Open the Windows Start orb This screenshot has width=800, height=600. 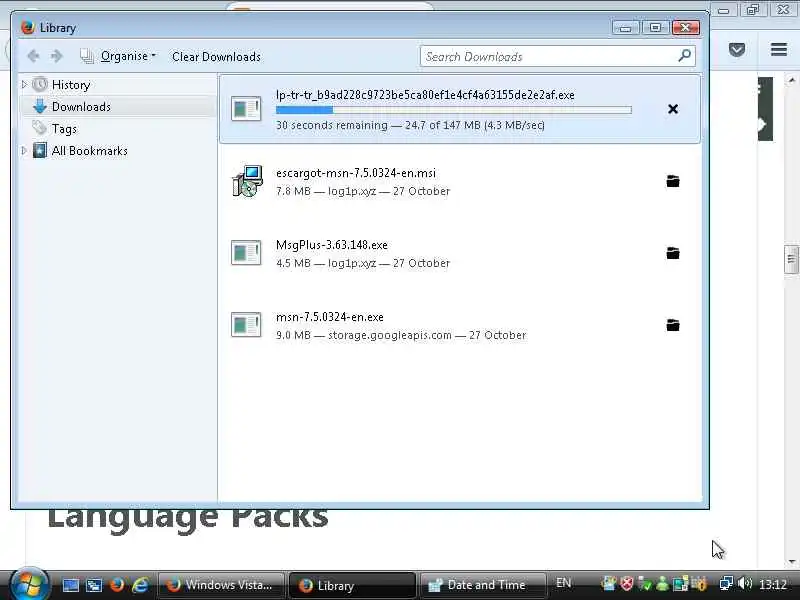pyautogui.click(x=29, y=585)
